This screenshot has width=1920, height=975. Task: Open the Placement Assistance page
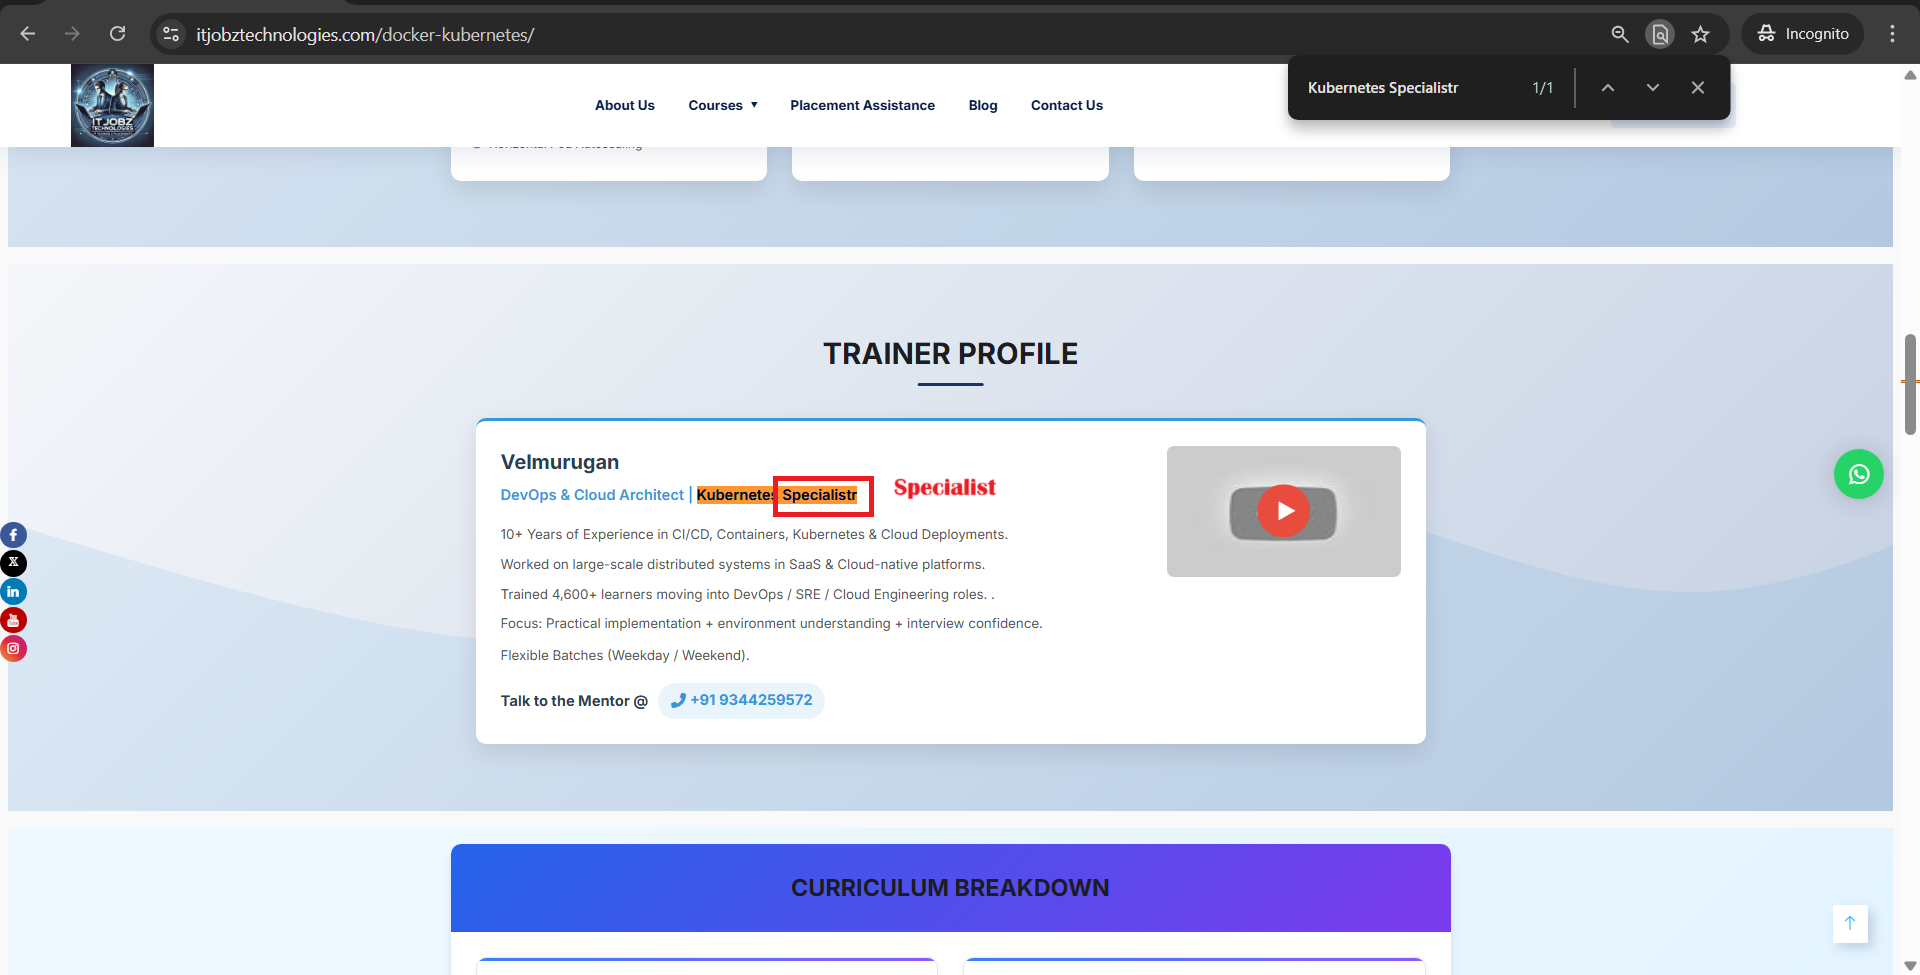(x=862, y=105)
